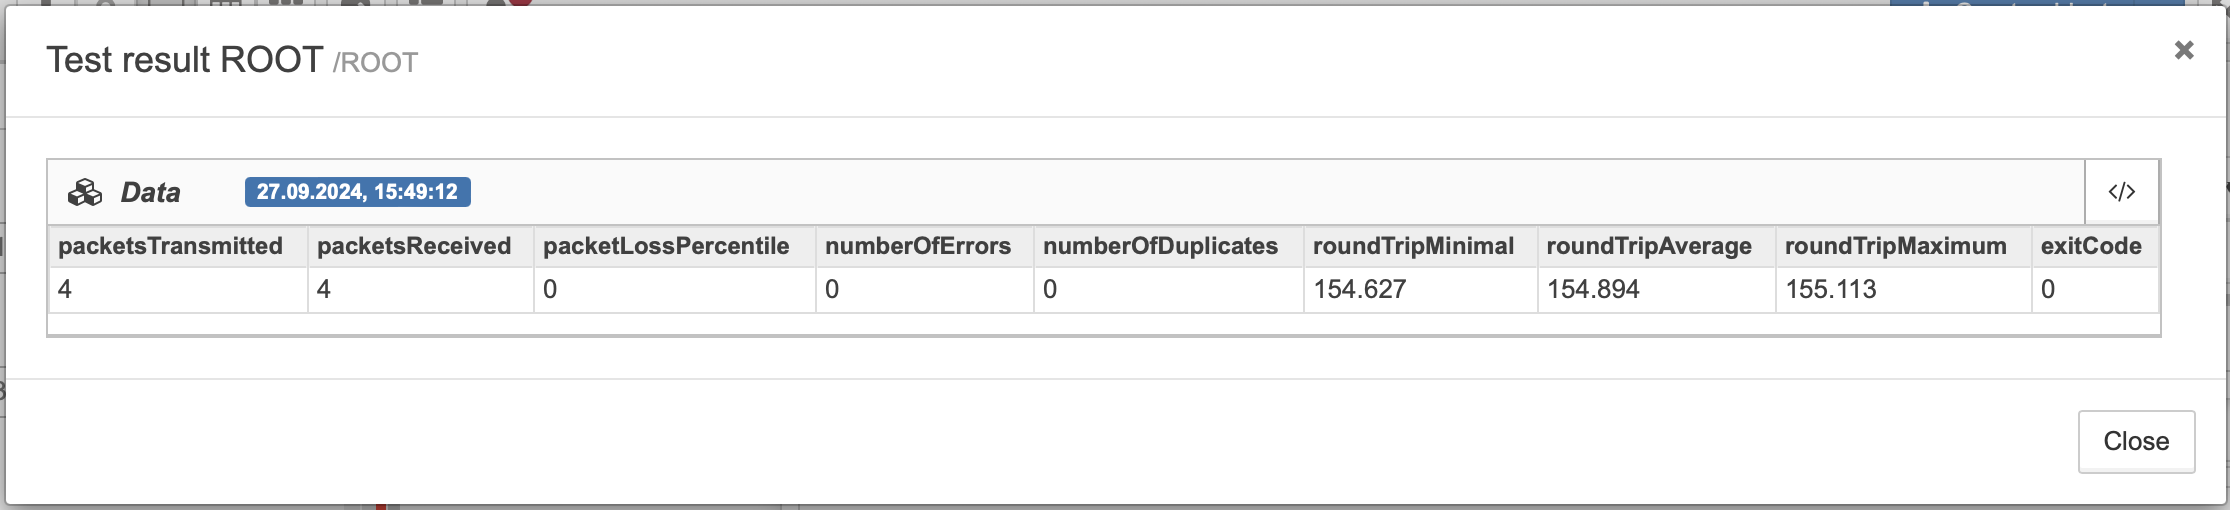2230x510 pixels.
Task: Select the 154.627 round trip minimal cell
Action: tap(1421, 290)
